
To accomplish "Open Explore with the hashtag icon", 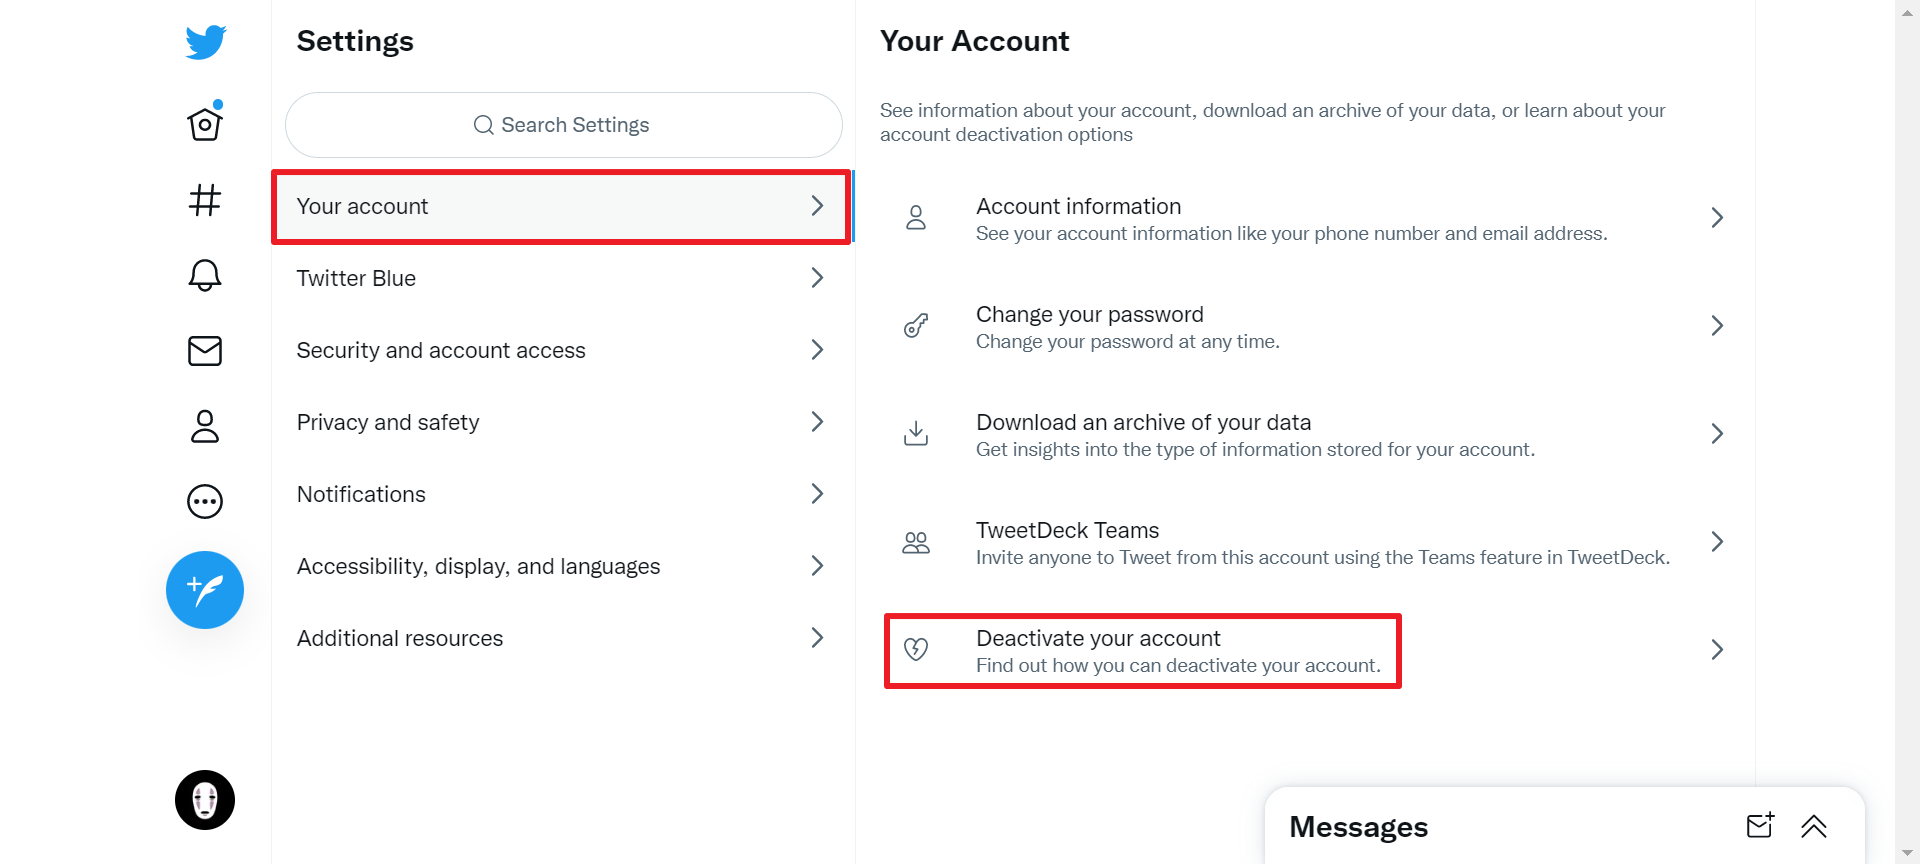I will 205,200.
